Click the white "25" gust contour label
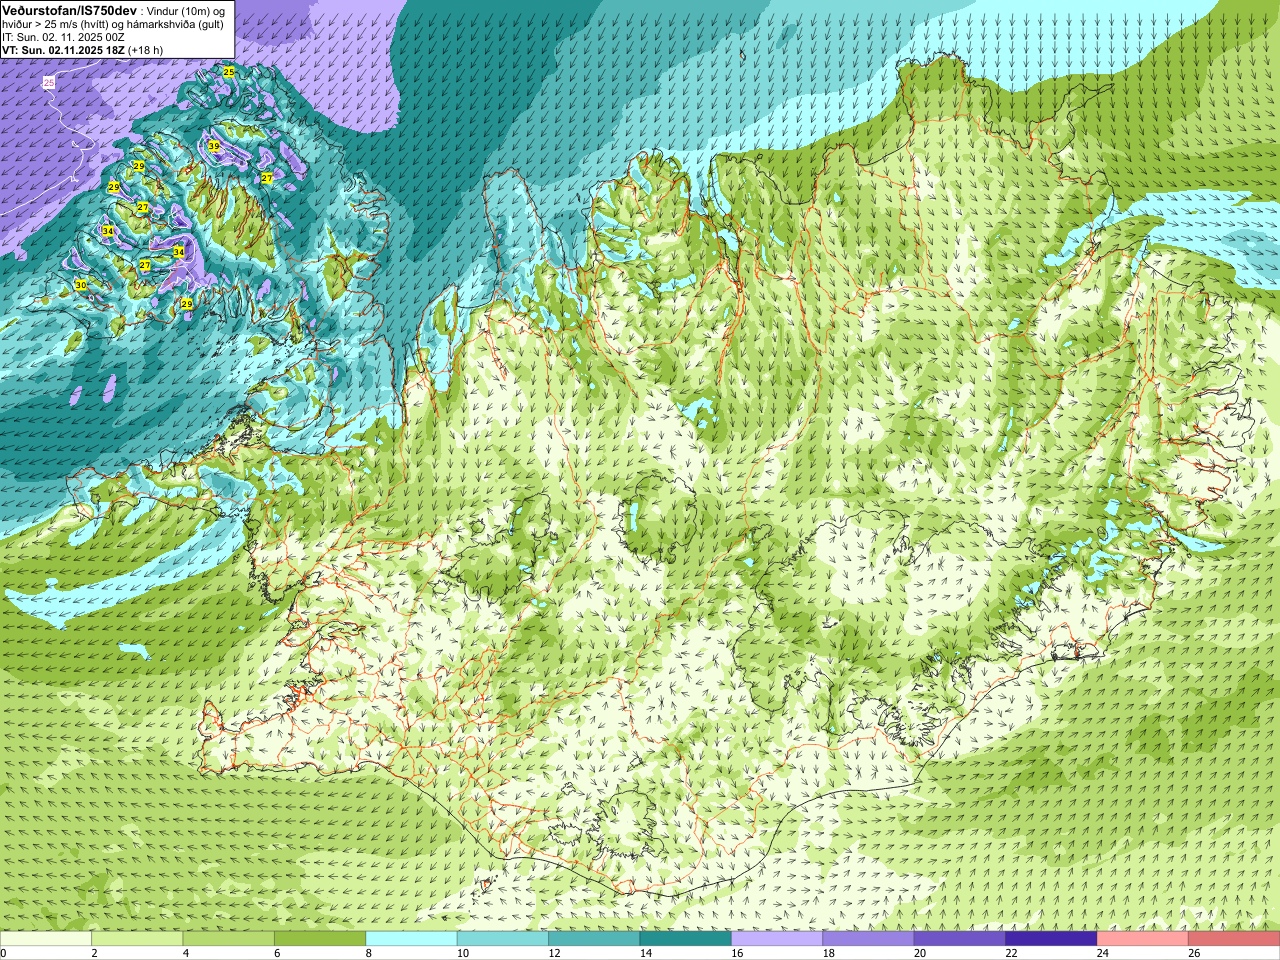 click(49, 83)
